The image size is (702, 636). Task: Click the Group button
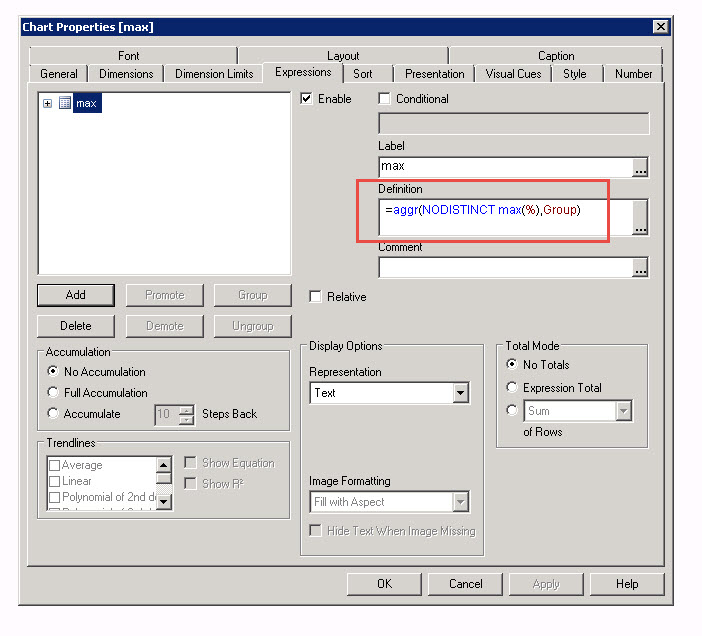(253, 295)
